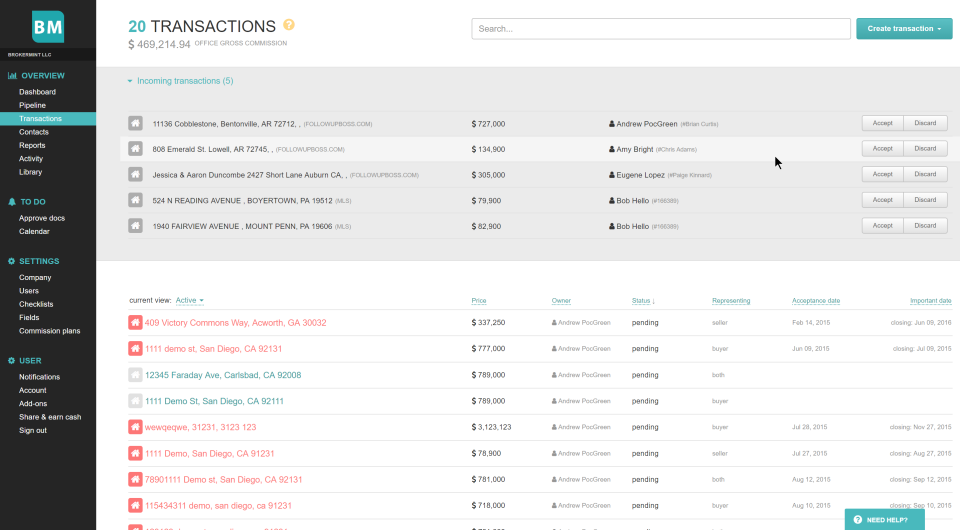Click house icon for 808 Emerald St

135,149
